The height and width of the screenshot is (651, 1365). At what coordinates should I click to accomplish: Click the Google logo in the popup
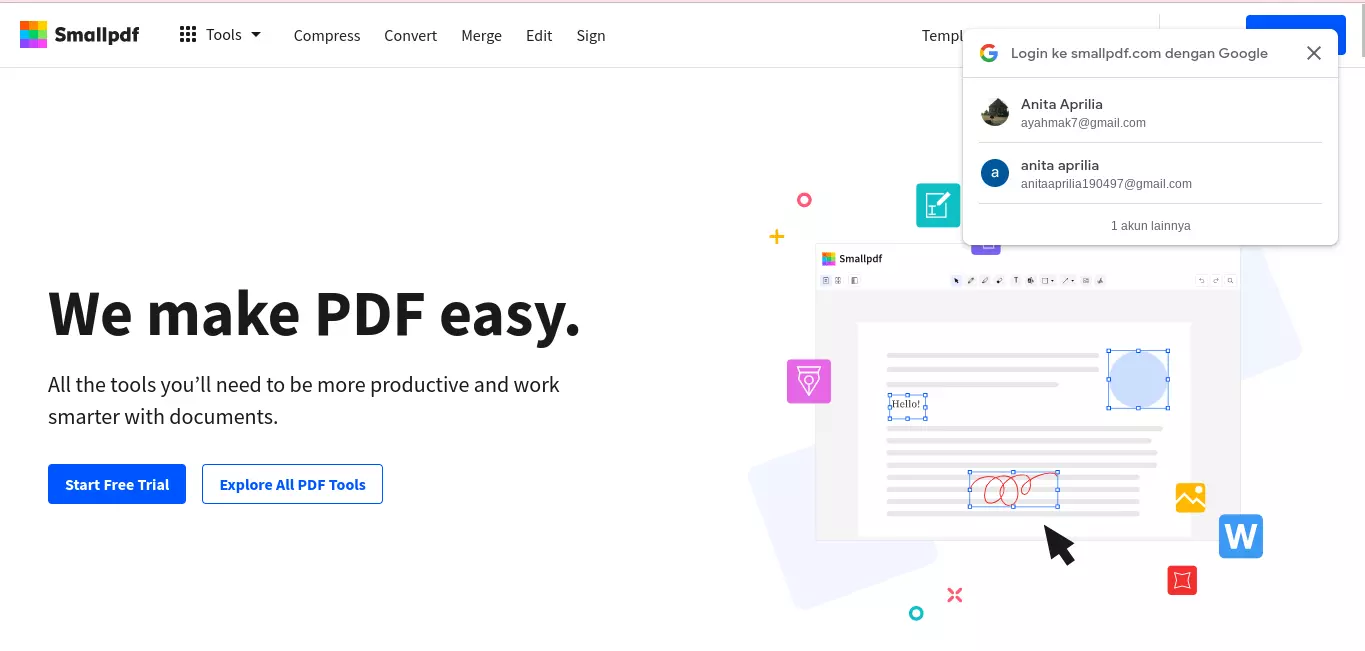[x=989, y=53]
